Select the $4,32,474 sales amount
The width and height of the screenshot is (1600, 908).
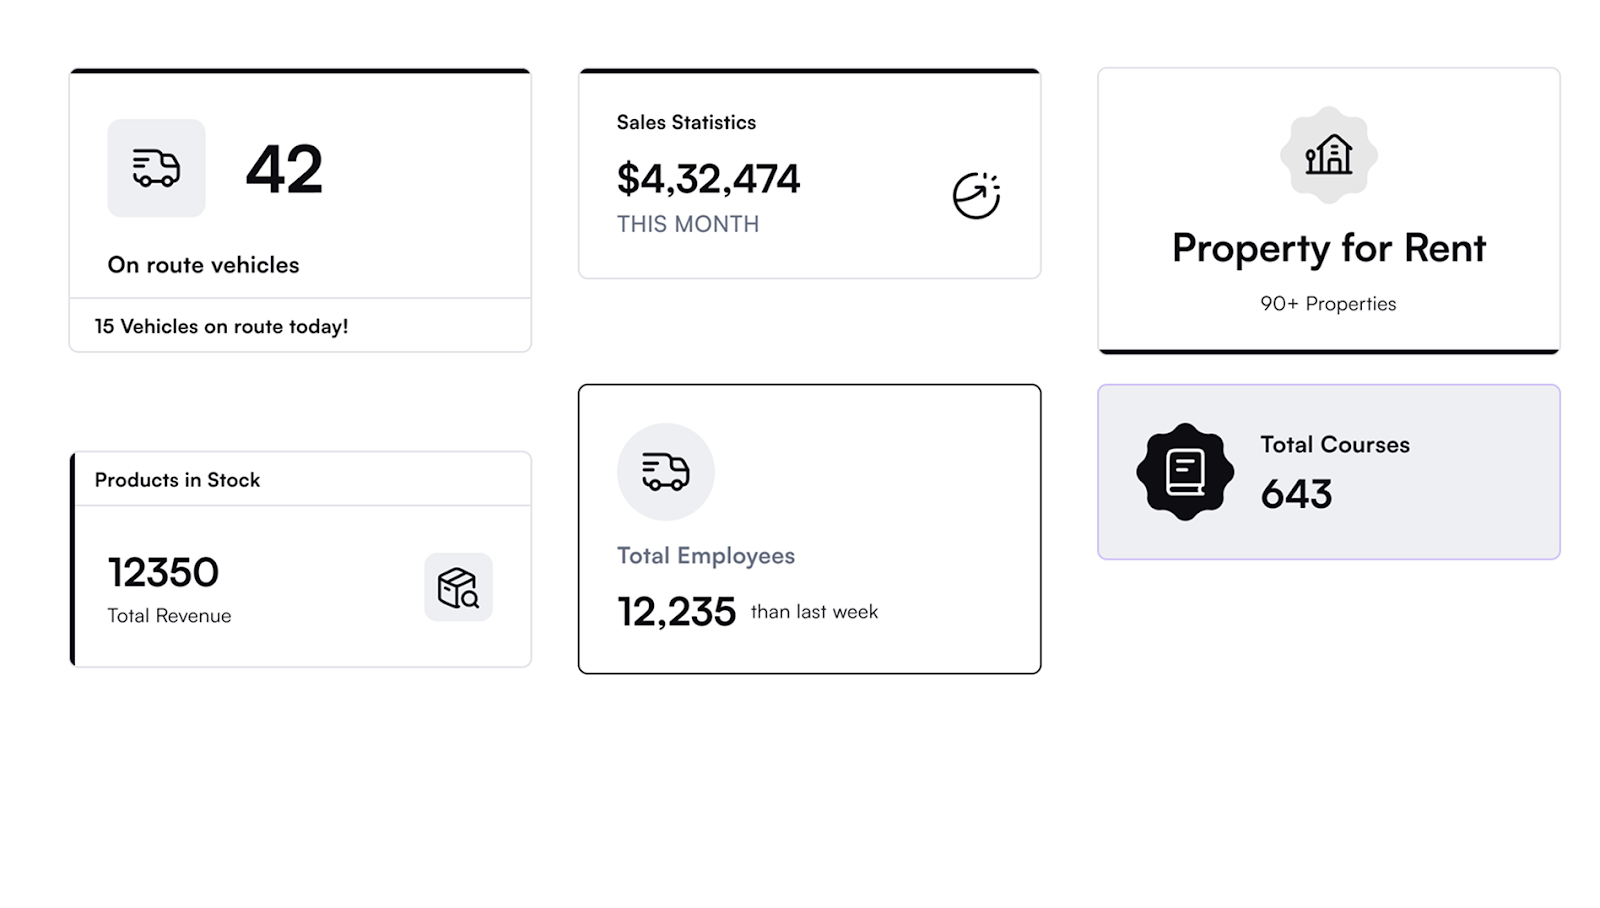click(708, 179)
